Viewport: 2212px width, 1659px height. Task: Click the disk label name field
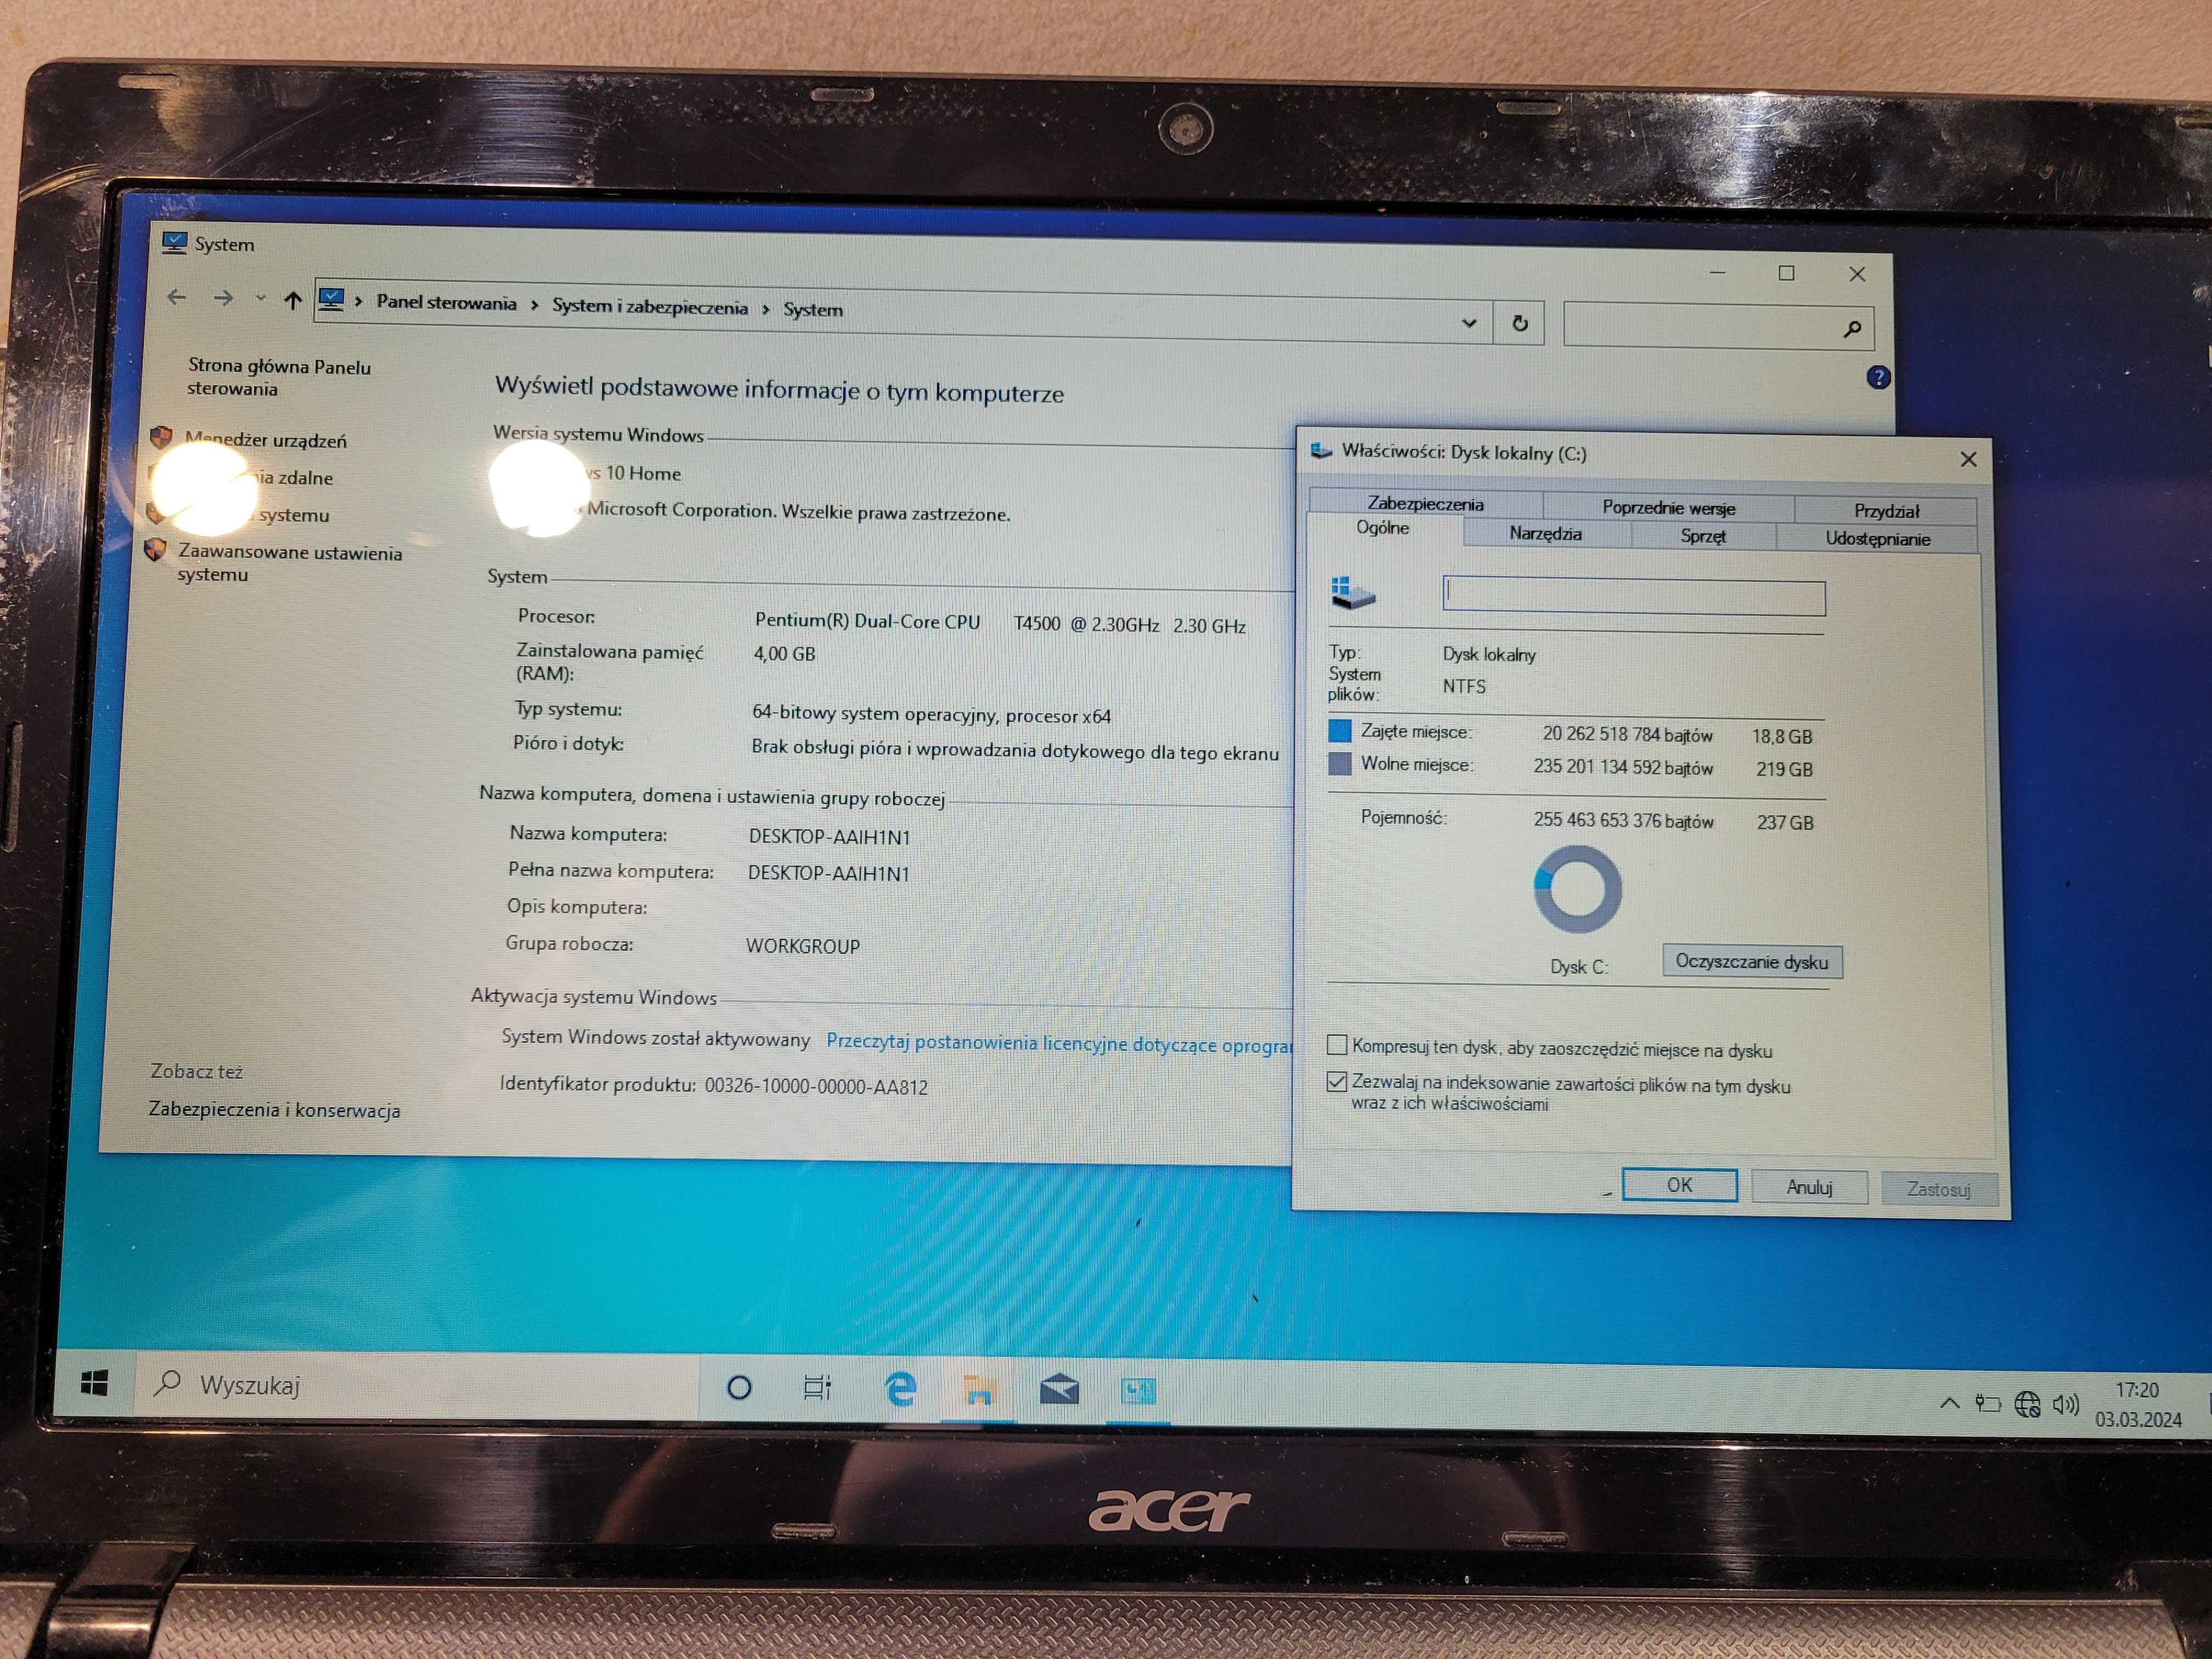pos(1633,597)
